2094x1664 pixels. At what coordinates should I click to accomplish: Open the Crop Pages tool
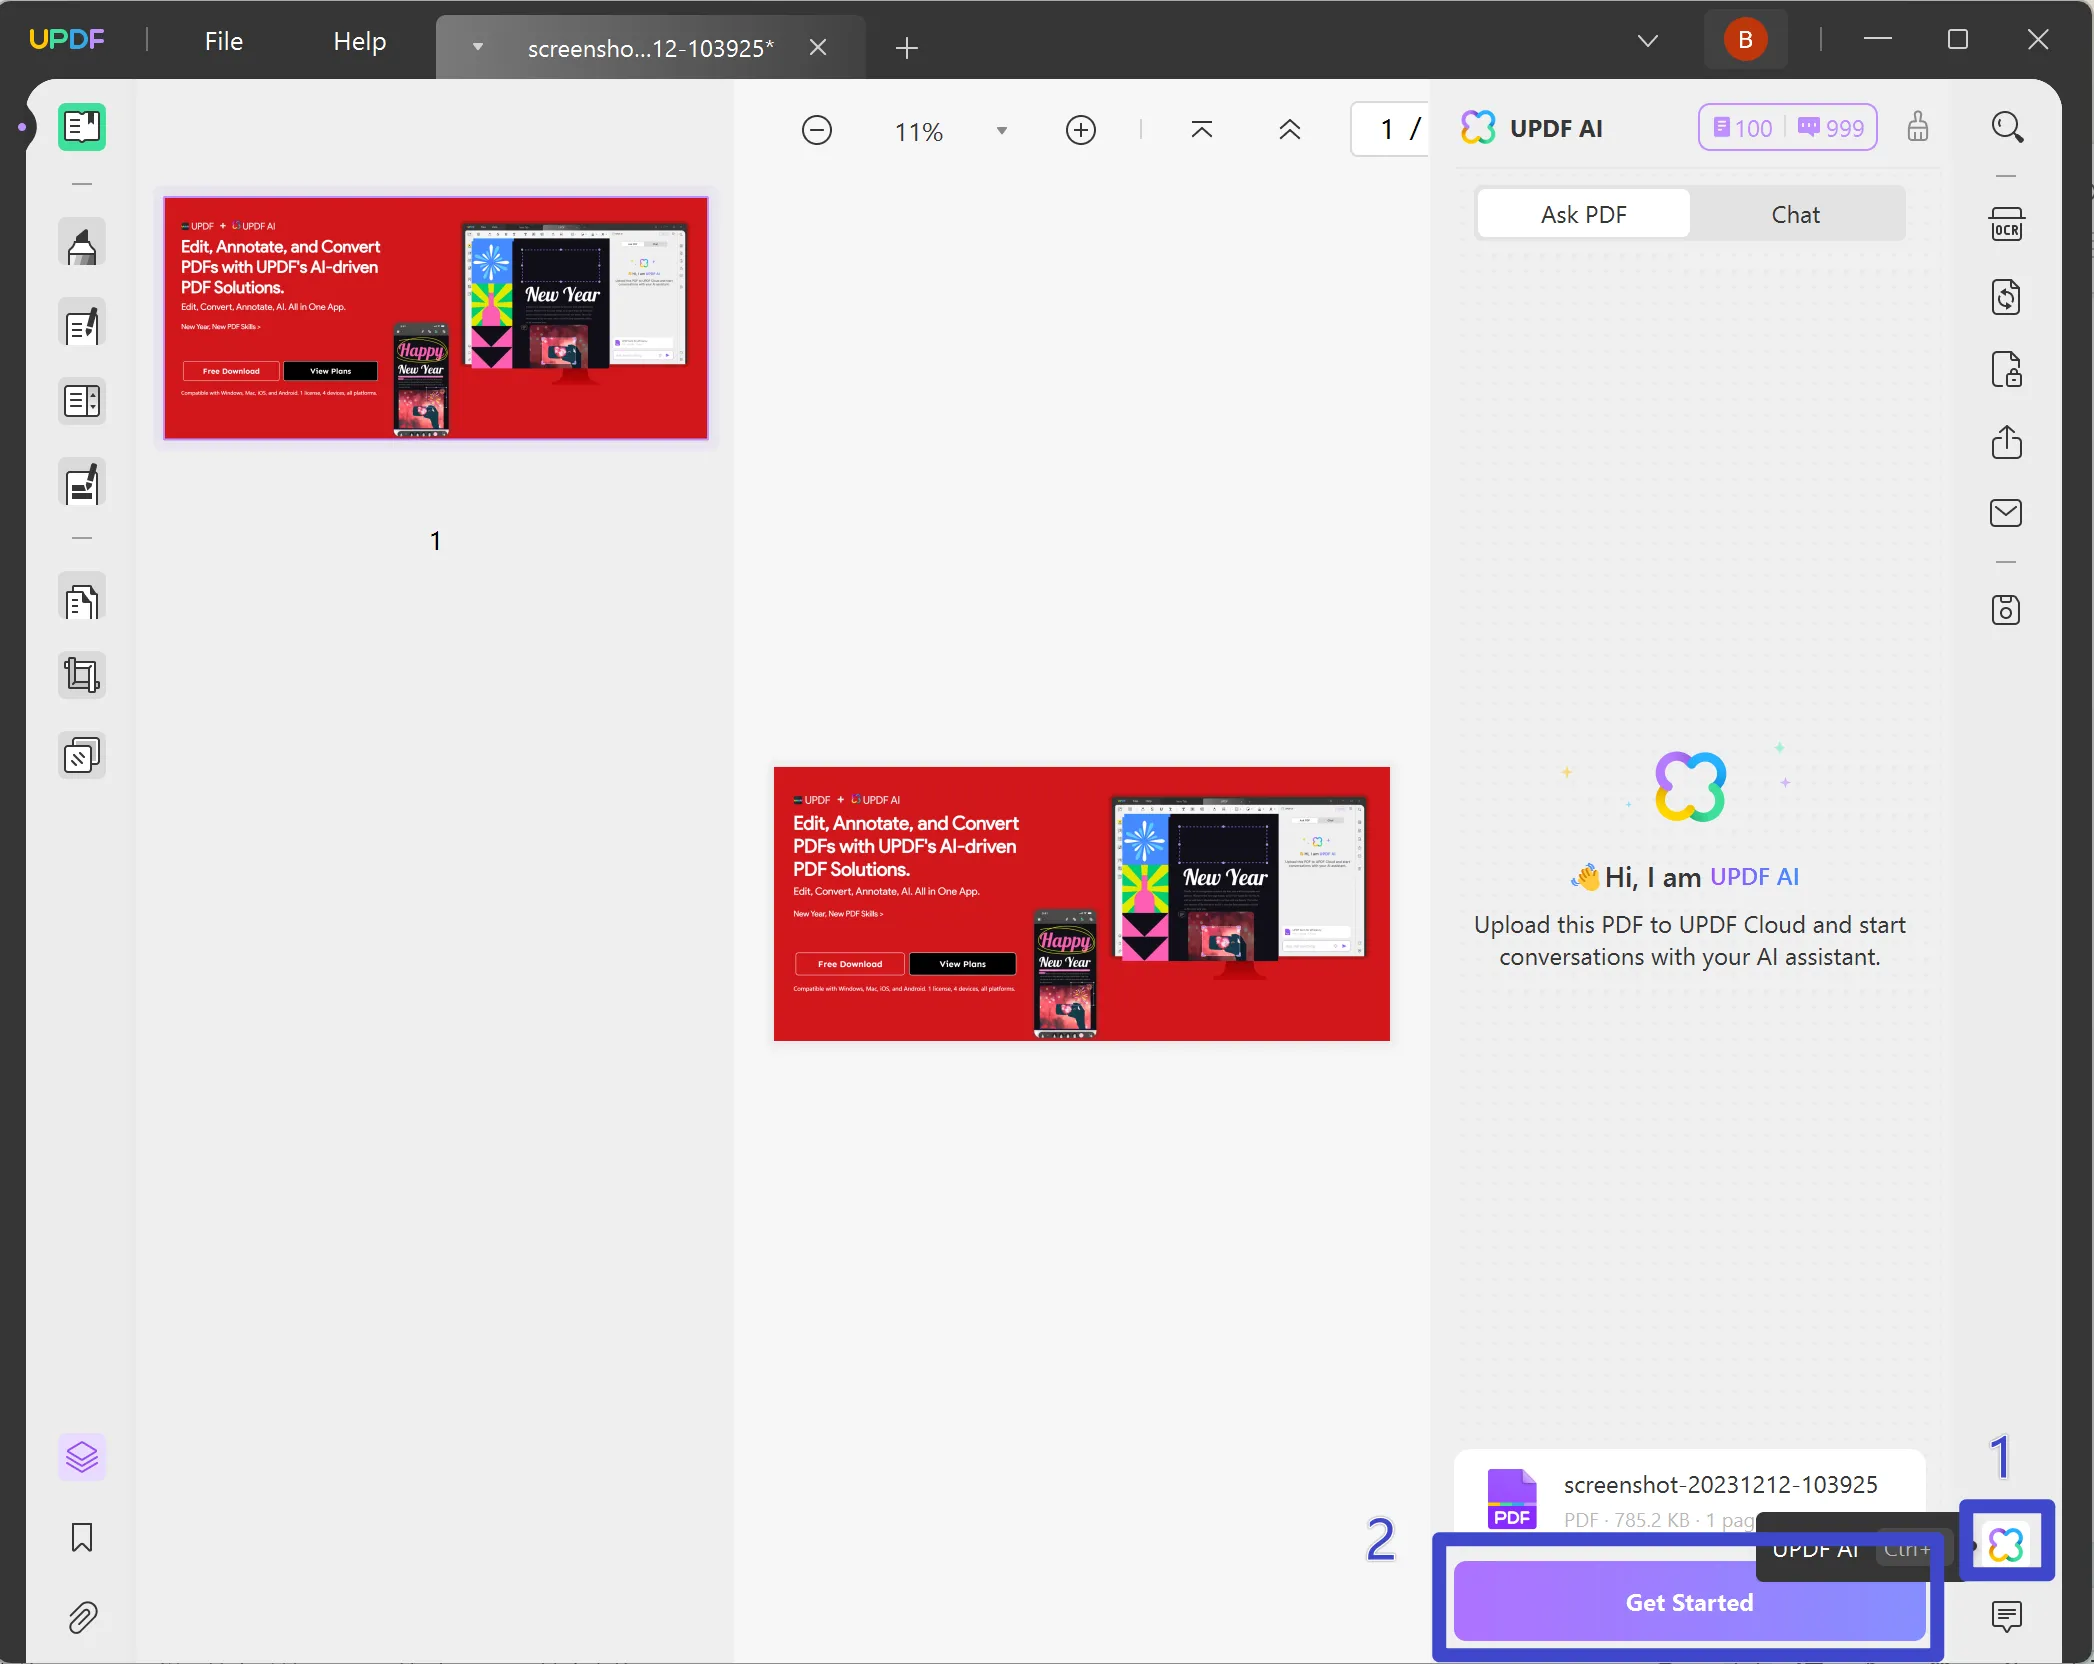(x=82, y=675)
